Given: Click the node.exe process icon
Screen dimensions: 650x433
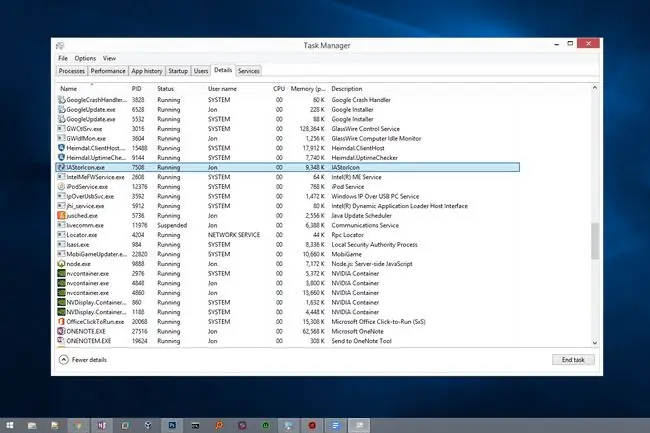Looking at the screenshot, I should click(61, 264).
